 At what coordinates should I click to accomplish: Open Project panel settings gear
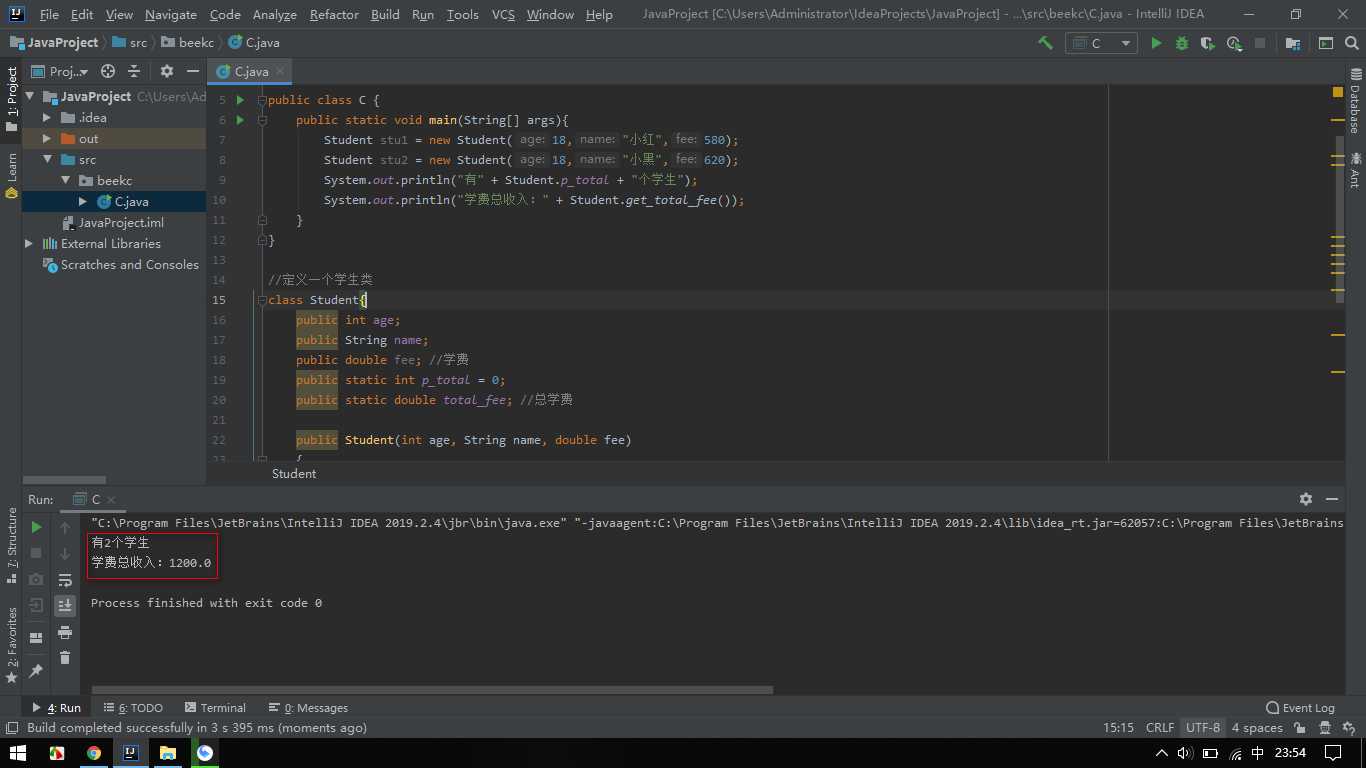[x=167, y=71]
